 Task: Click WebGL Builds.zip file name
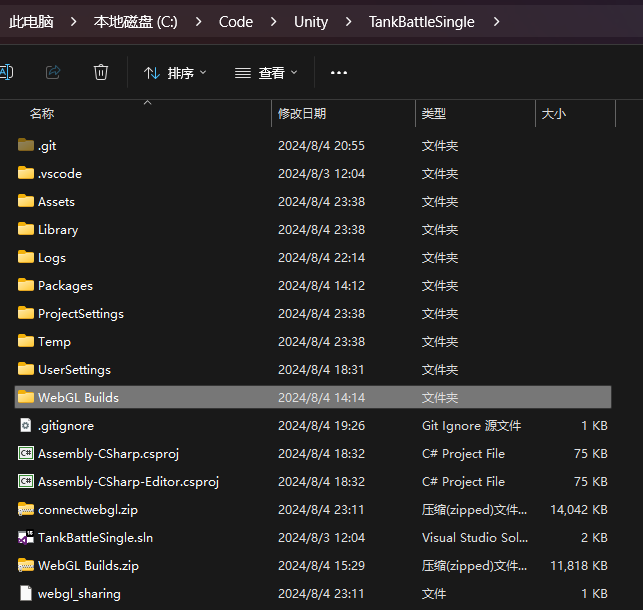pos(89,566)
